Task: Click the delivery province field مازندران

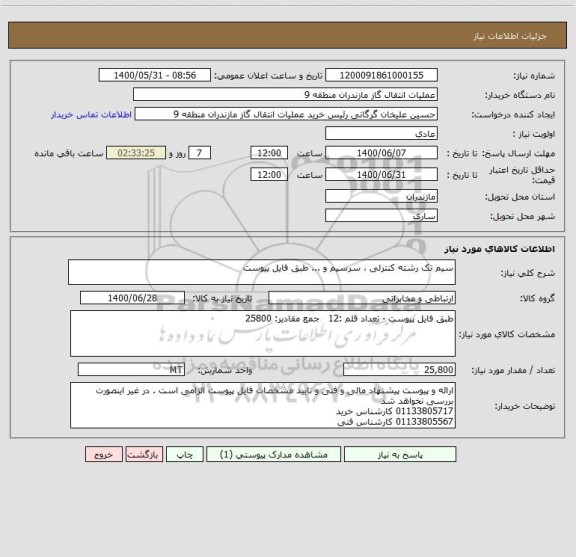Action: [x=381, y=196]
